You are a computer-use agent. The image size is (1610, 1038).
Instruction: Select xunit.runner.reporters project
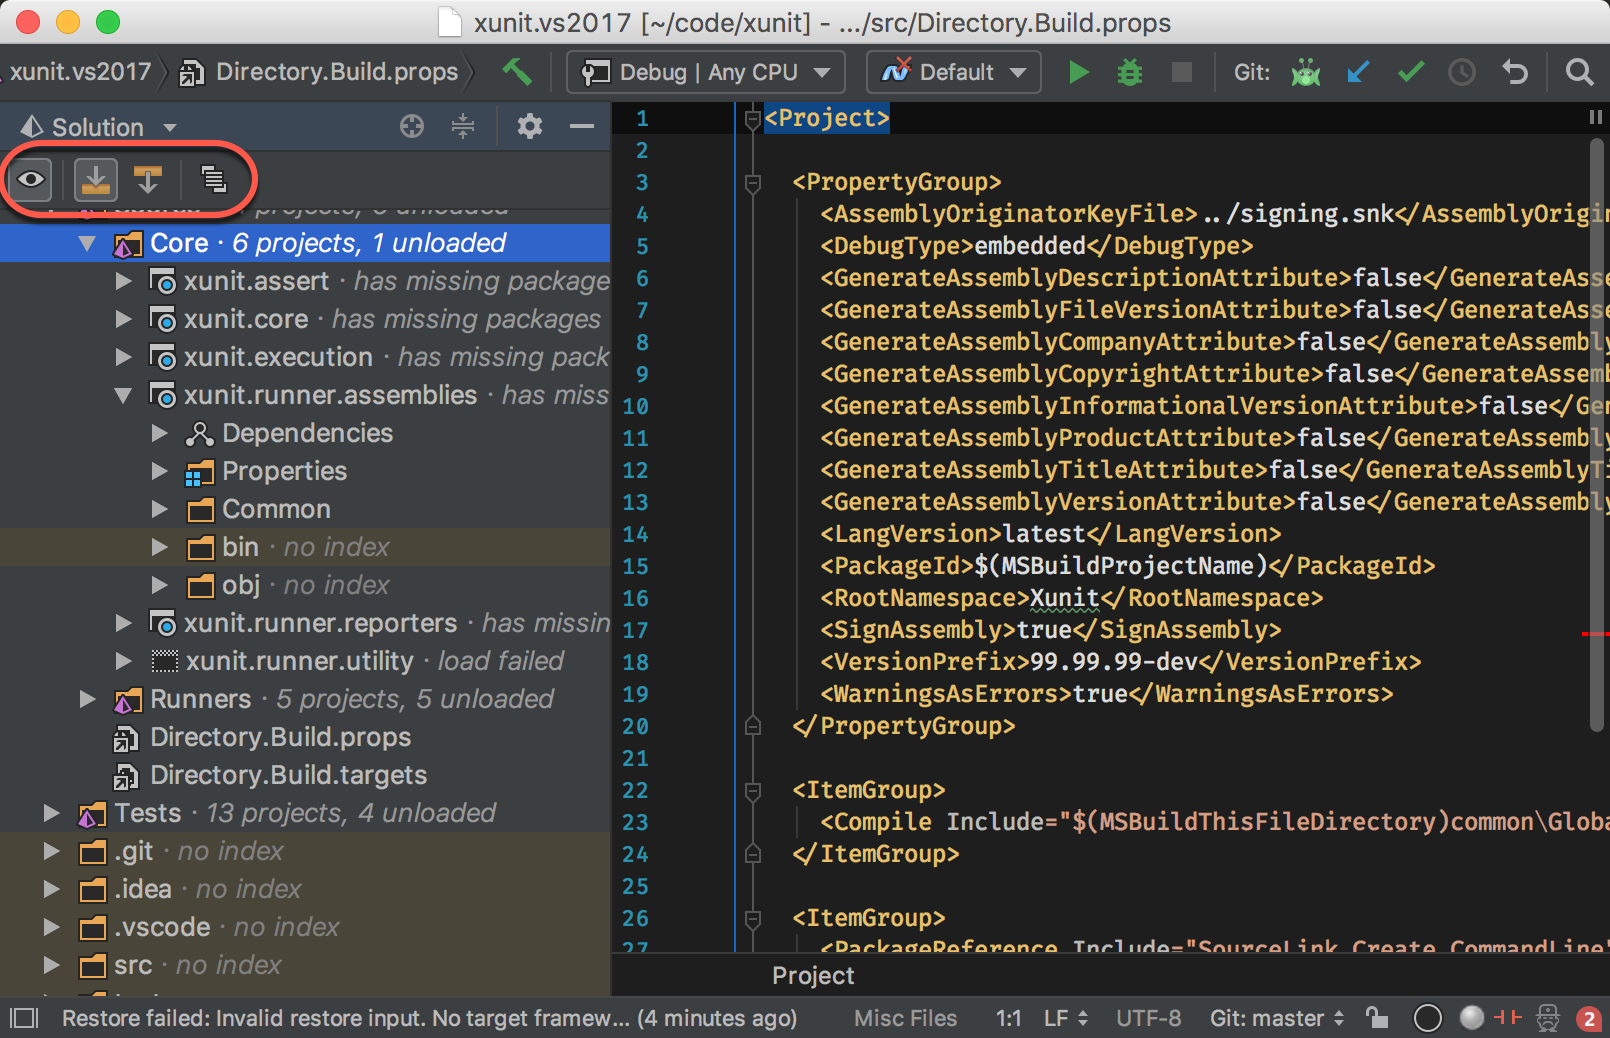[320, 623]
